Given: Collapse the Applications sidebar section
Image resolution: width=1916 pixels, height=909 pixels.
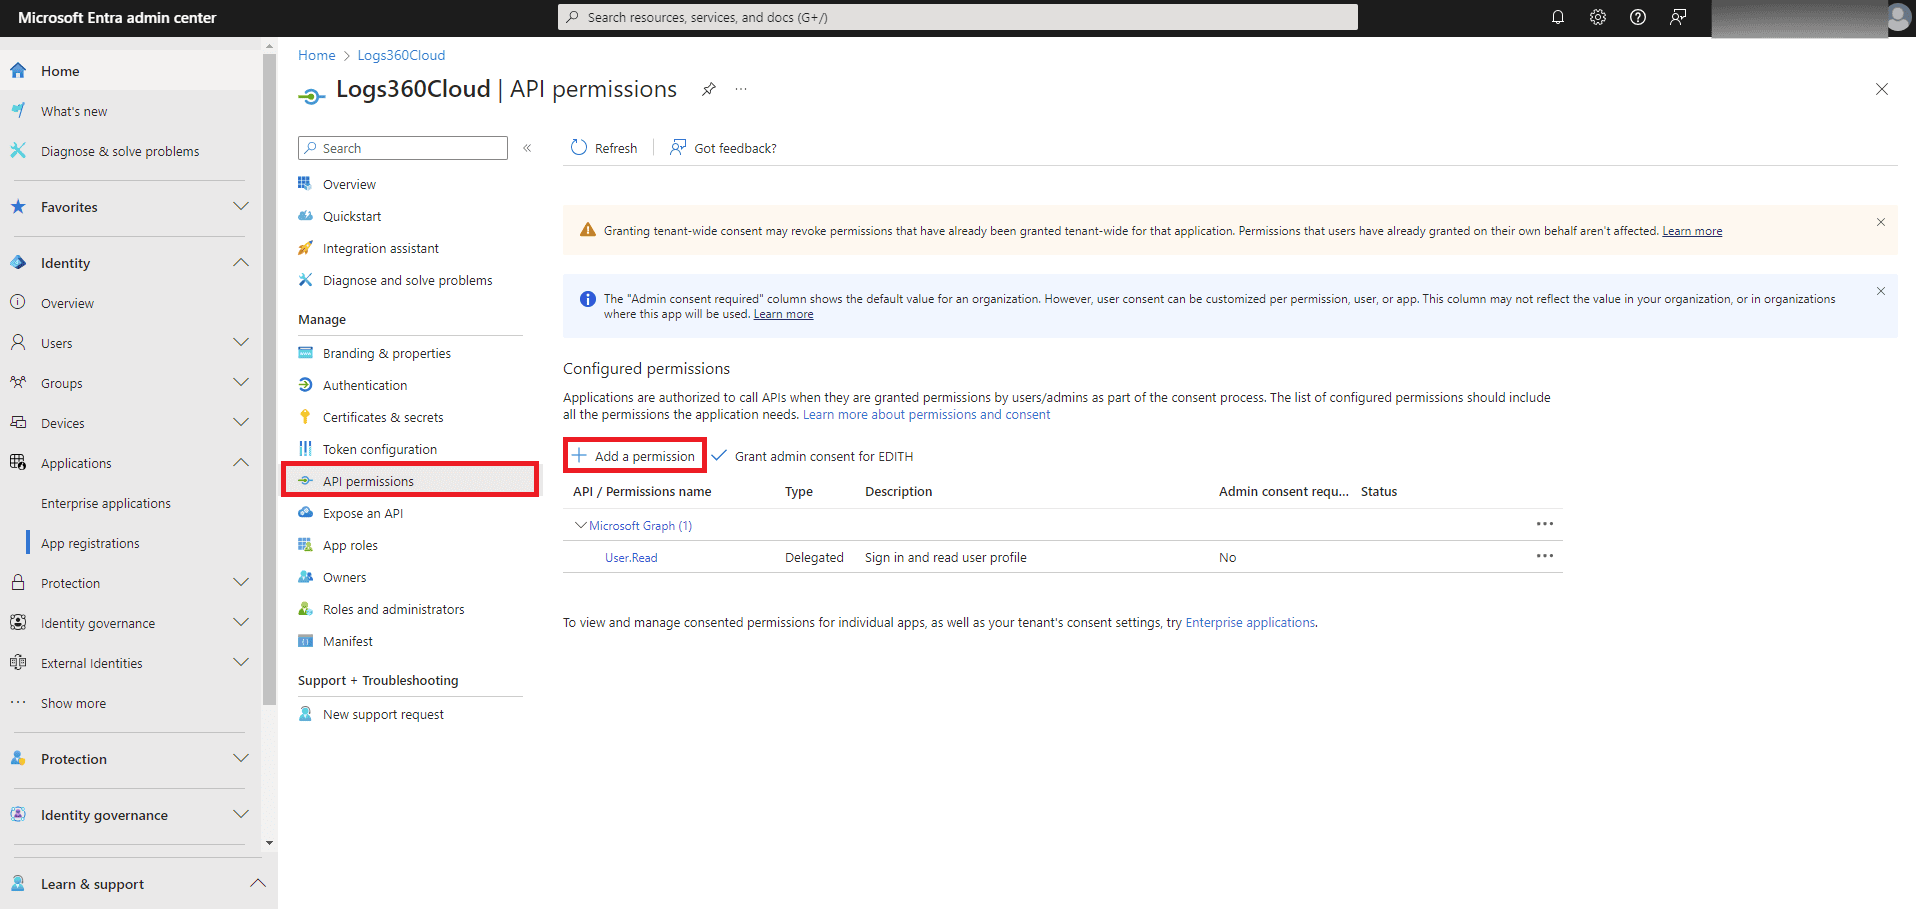Looking at the screenshot, I should pyautogui.click(x=241, y=462).
